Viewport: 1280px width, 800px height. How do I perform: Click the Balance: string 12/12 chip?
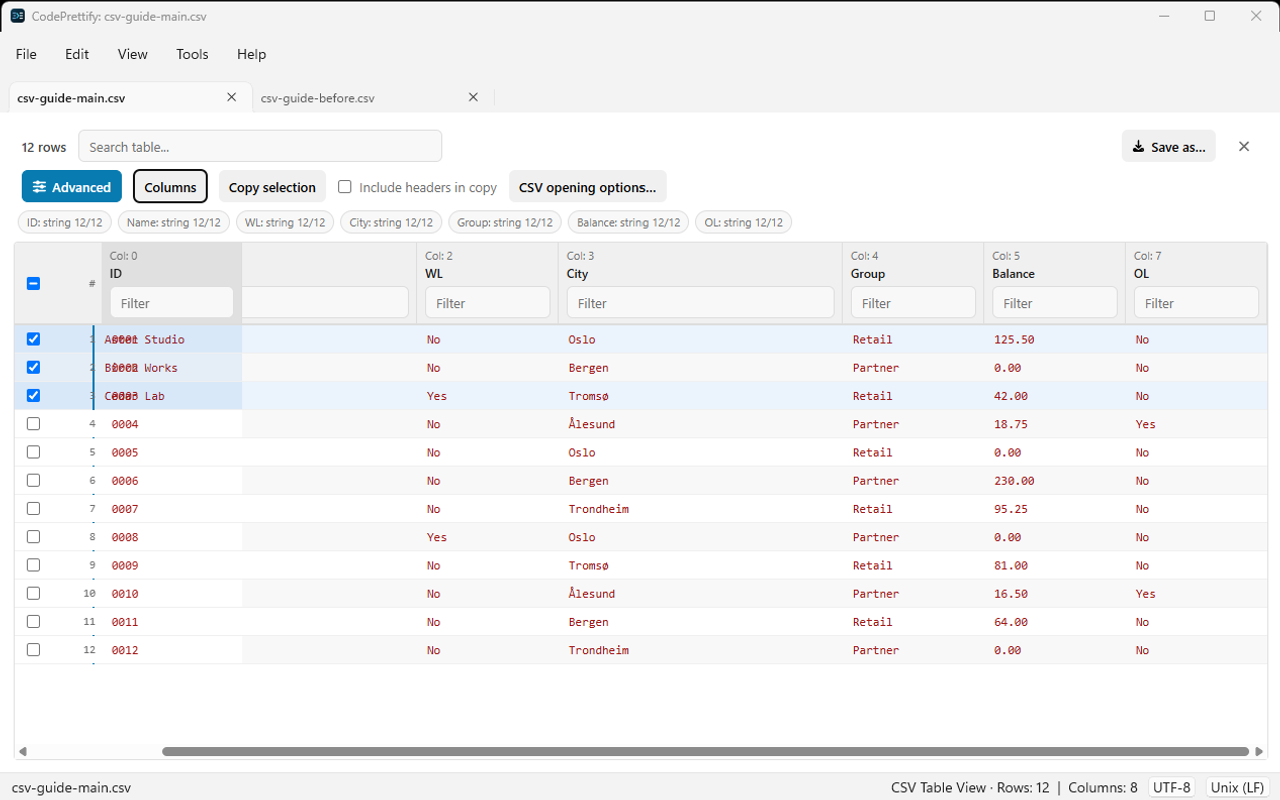pyautogui.click(x=629, y=222)
